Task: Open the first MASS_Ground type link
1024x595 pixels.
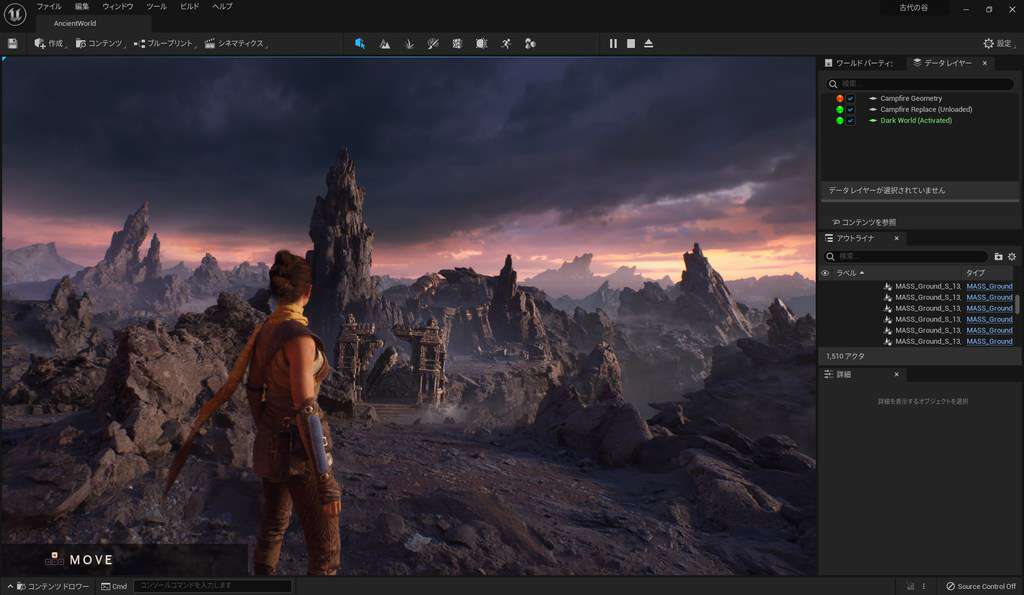Action: pos(989,286)
